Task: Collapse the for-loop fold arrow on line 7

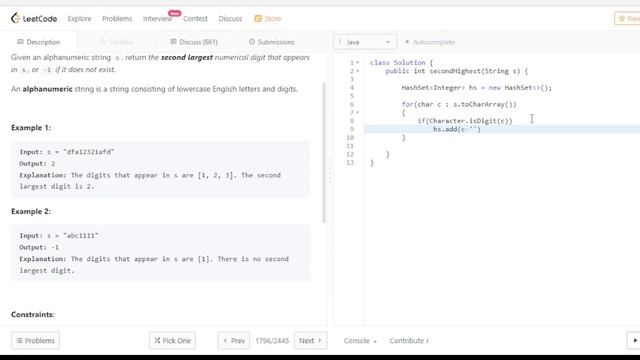Action: coord(358,112)
